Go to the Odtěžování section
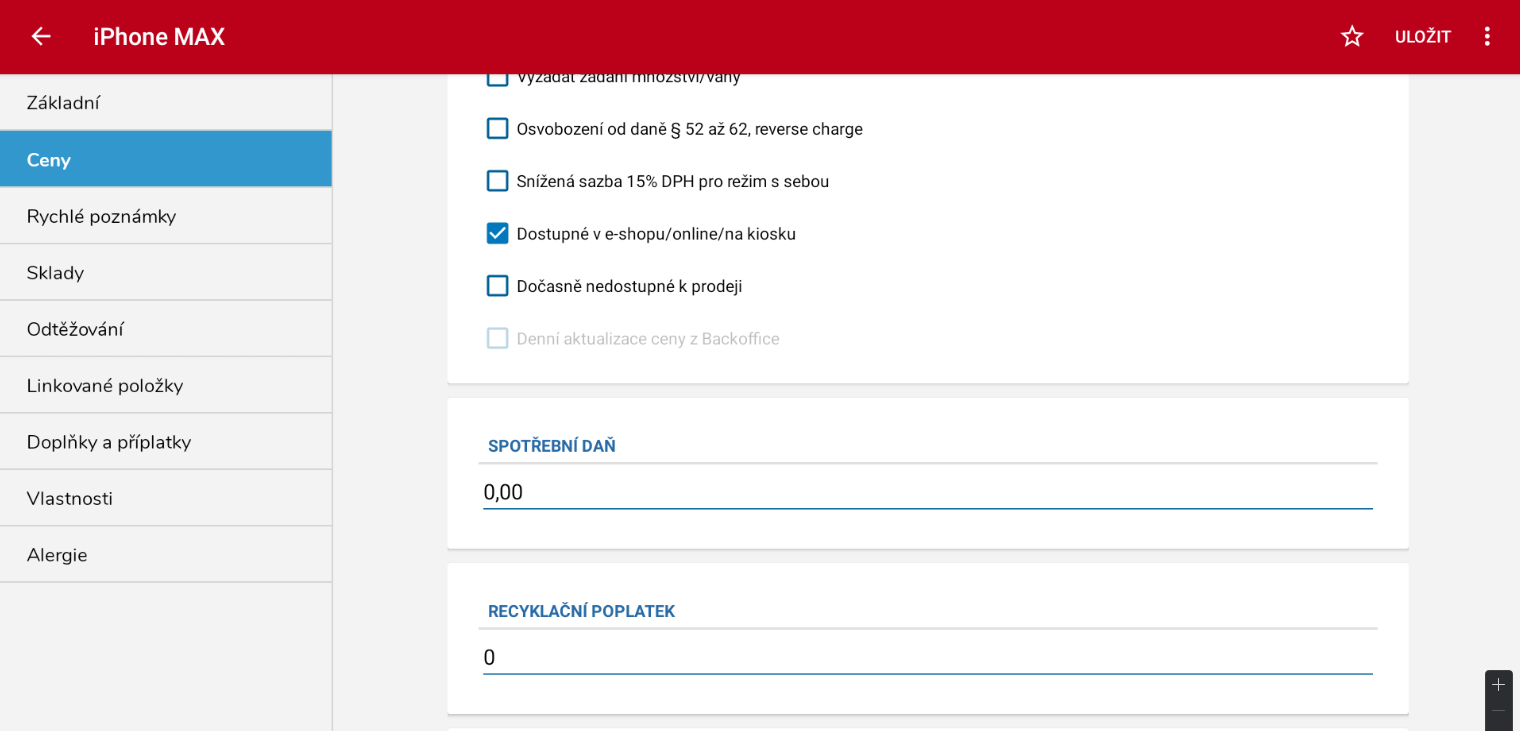 pyautogui.click(x=165, y=329)
